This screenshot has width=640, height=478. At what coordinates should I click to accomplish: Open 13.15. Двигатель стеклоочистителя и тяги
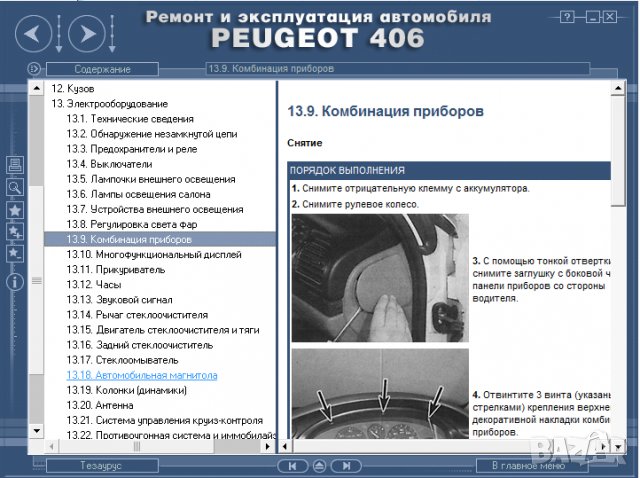click(163, 330)
